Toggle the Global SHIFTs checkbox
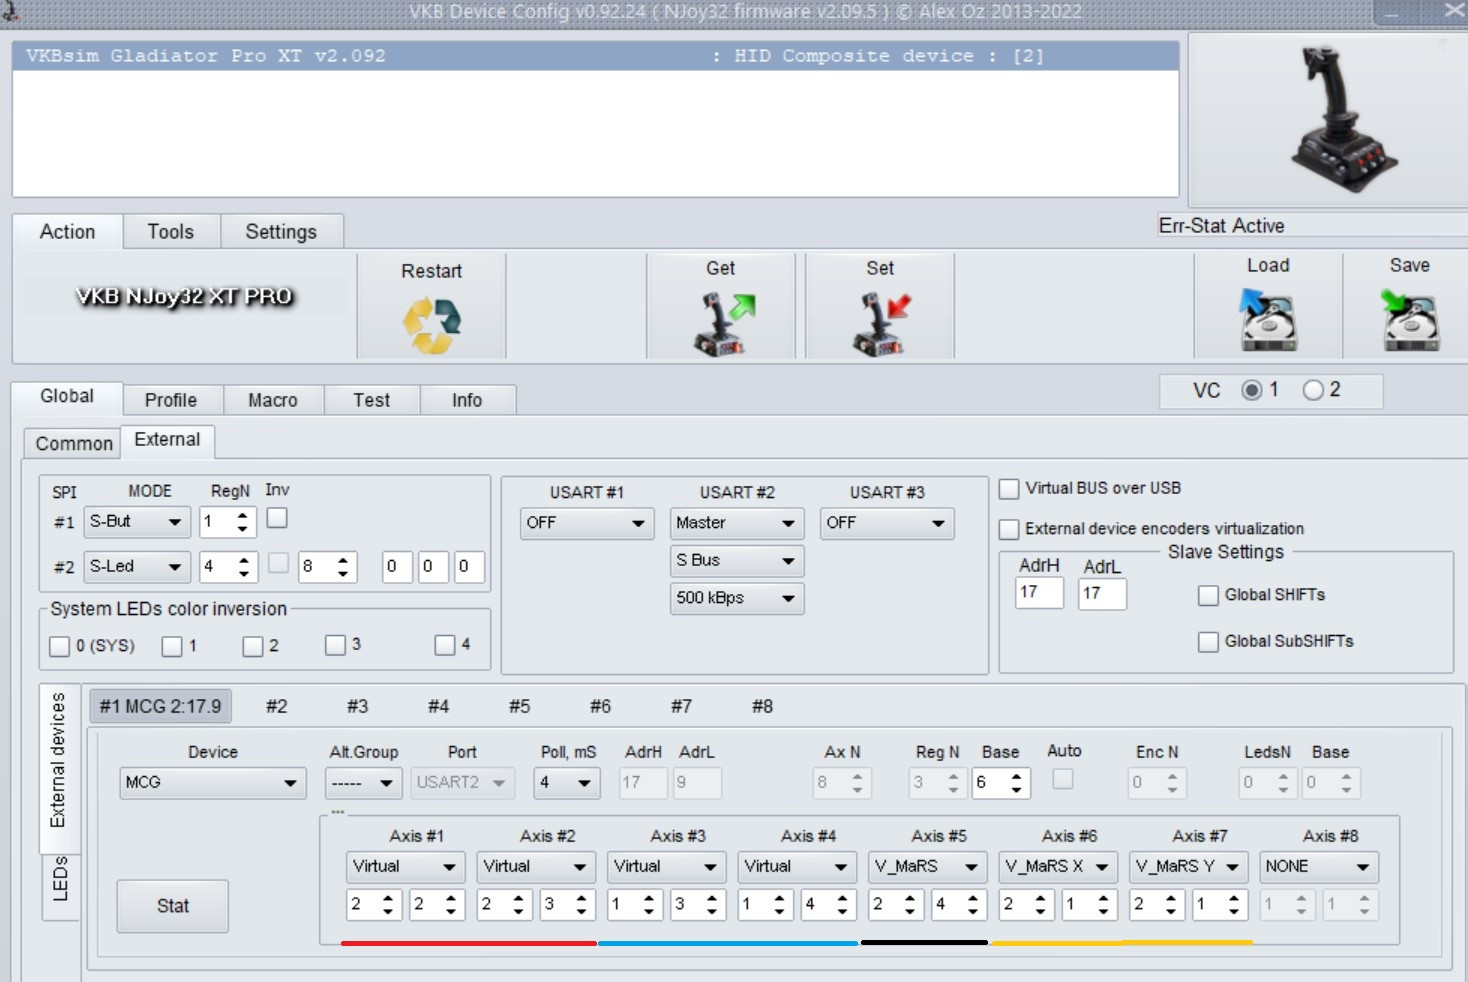This screenshot has height=982, width=1468. [x=1208, y=596]
